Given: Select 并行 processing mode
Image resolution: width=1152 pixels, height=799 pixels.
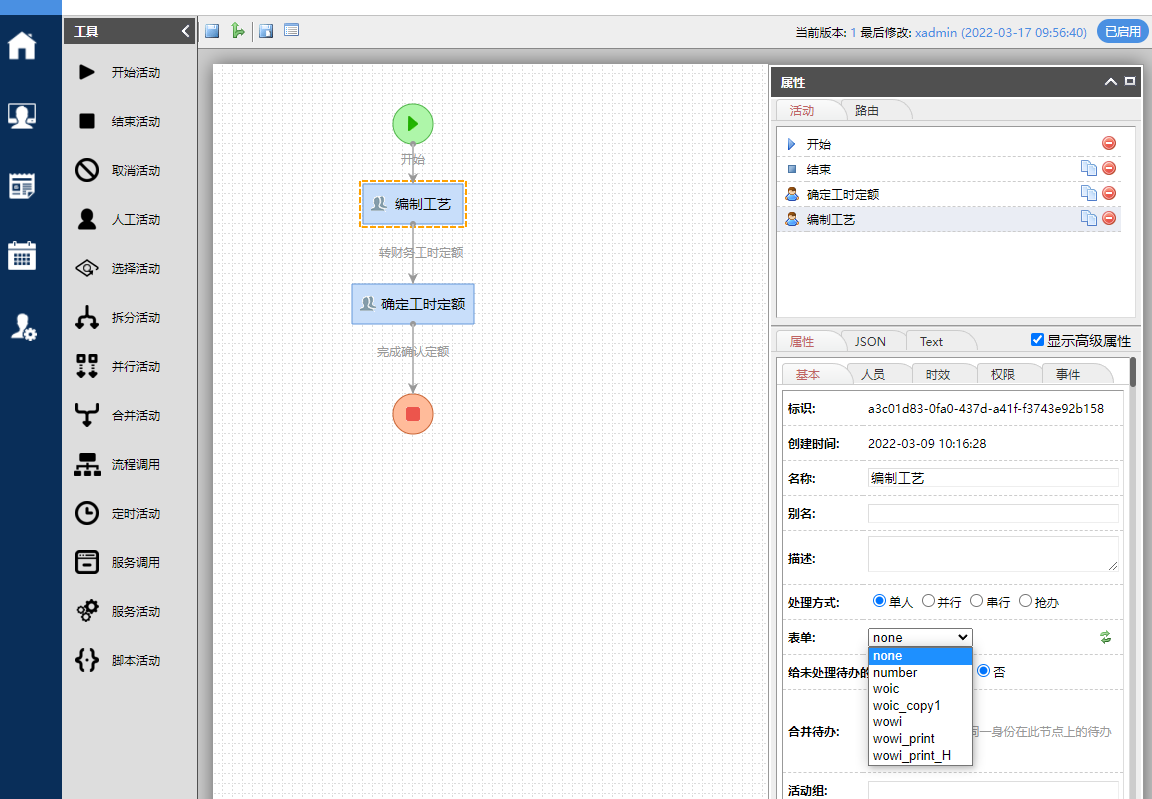Looking at the screenshot, I should (x=928, y=601).
